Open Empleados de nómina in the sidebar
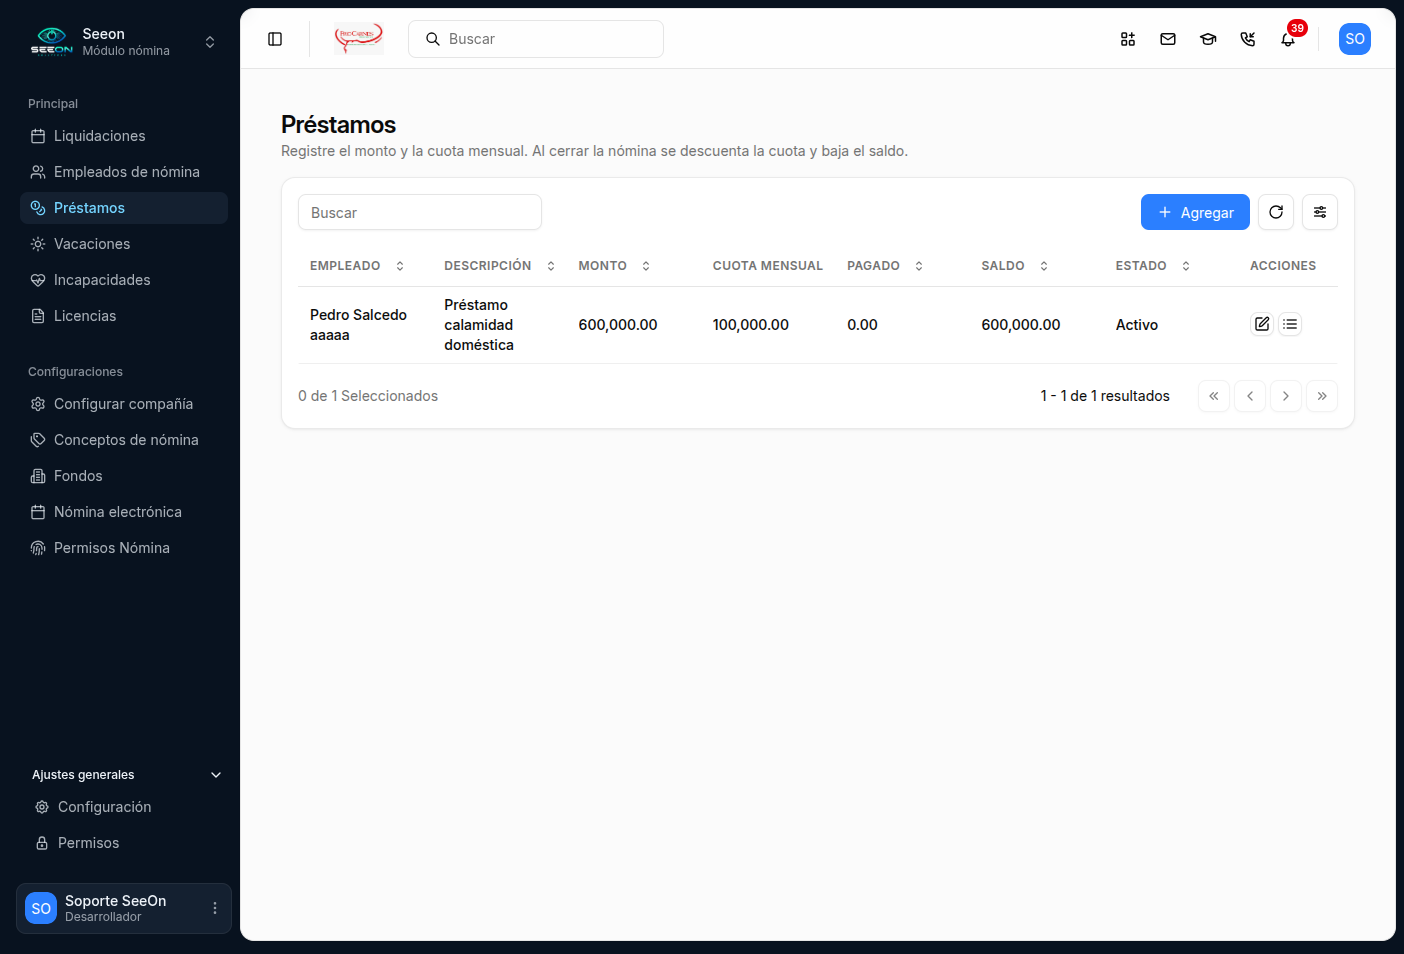This screenshot has height=954, width=1404. pos(124,172)
